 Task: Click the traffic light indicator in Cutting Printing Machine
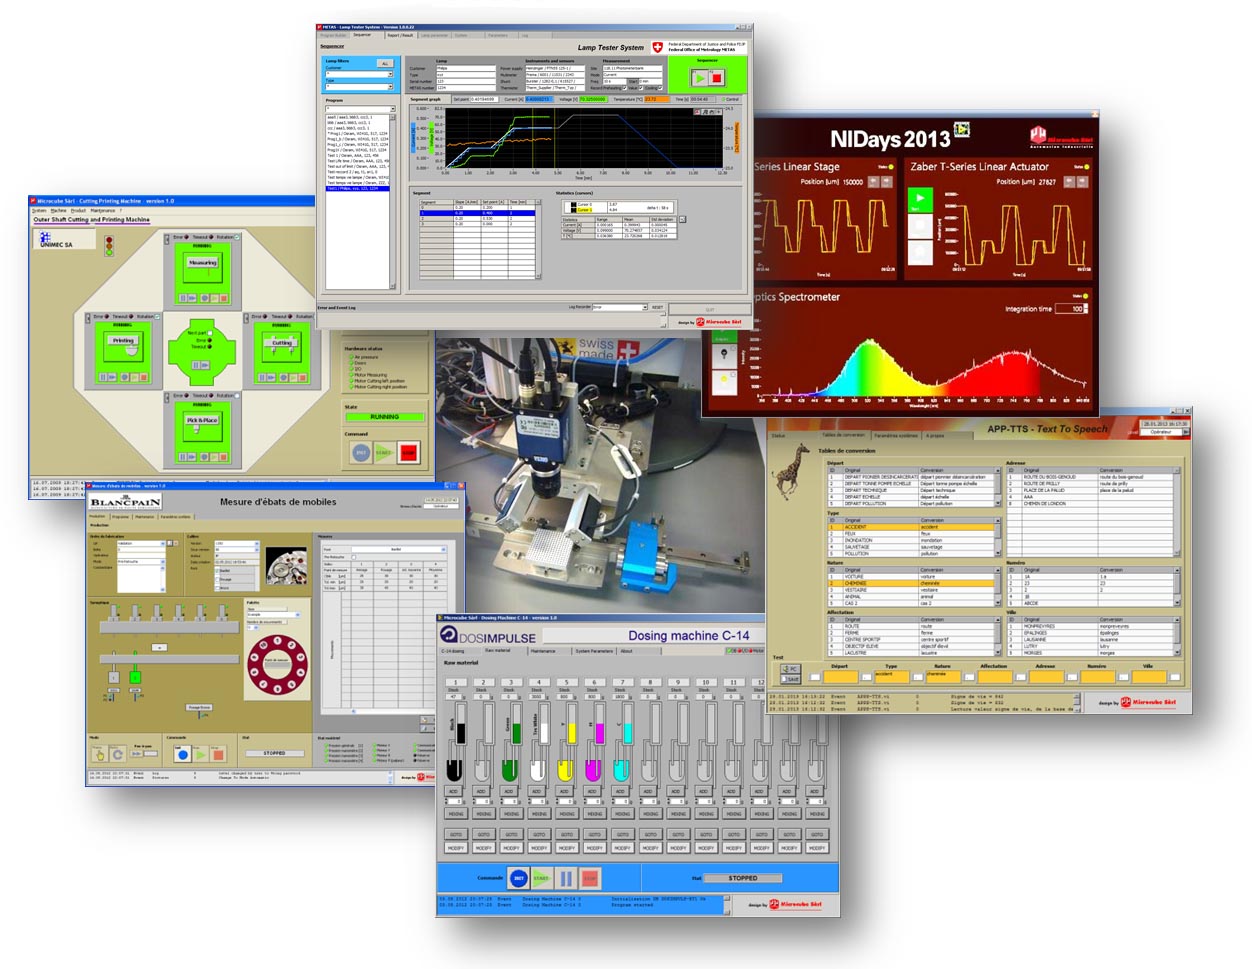pyautogui.click(x=109, y=246)
